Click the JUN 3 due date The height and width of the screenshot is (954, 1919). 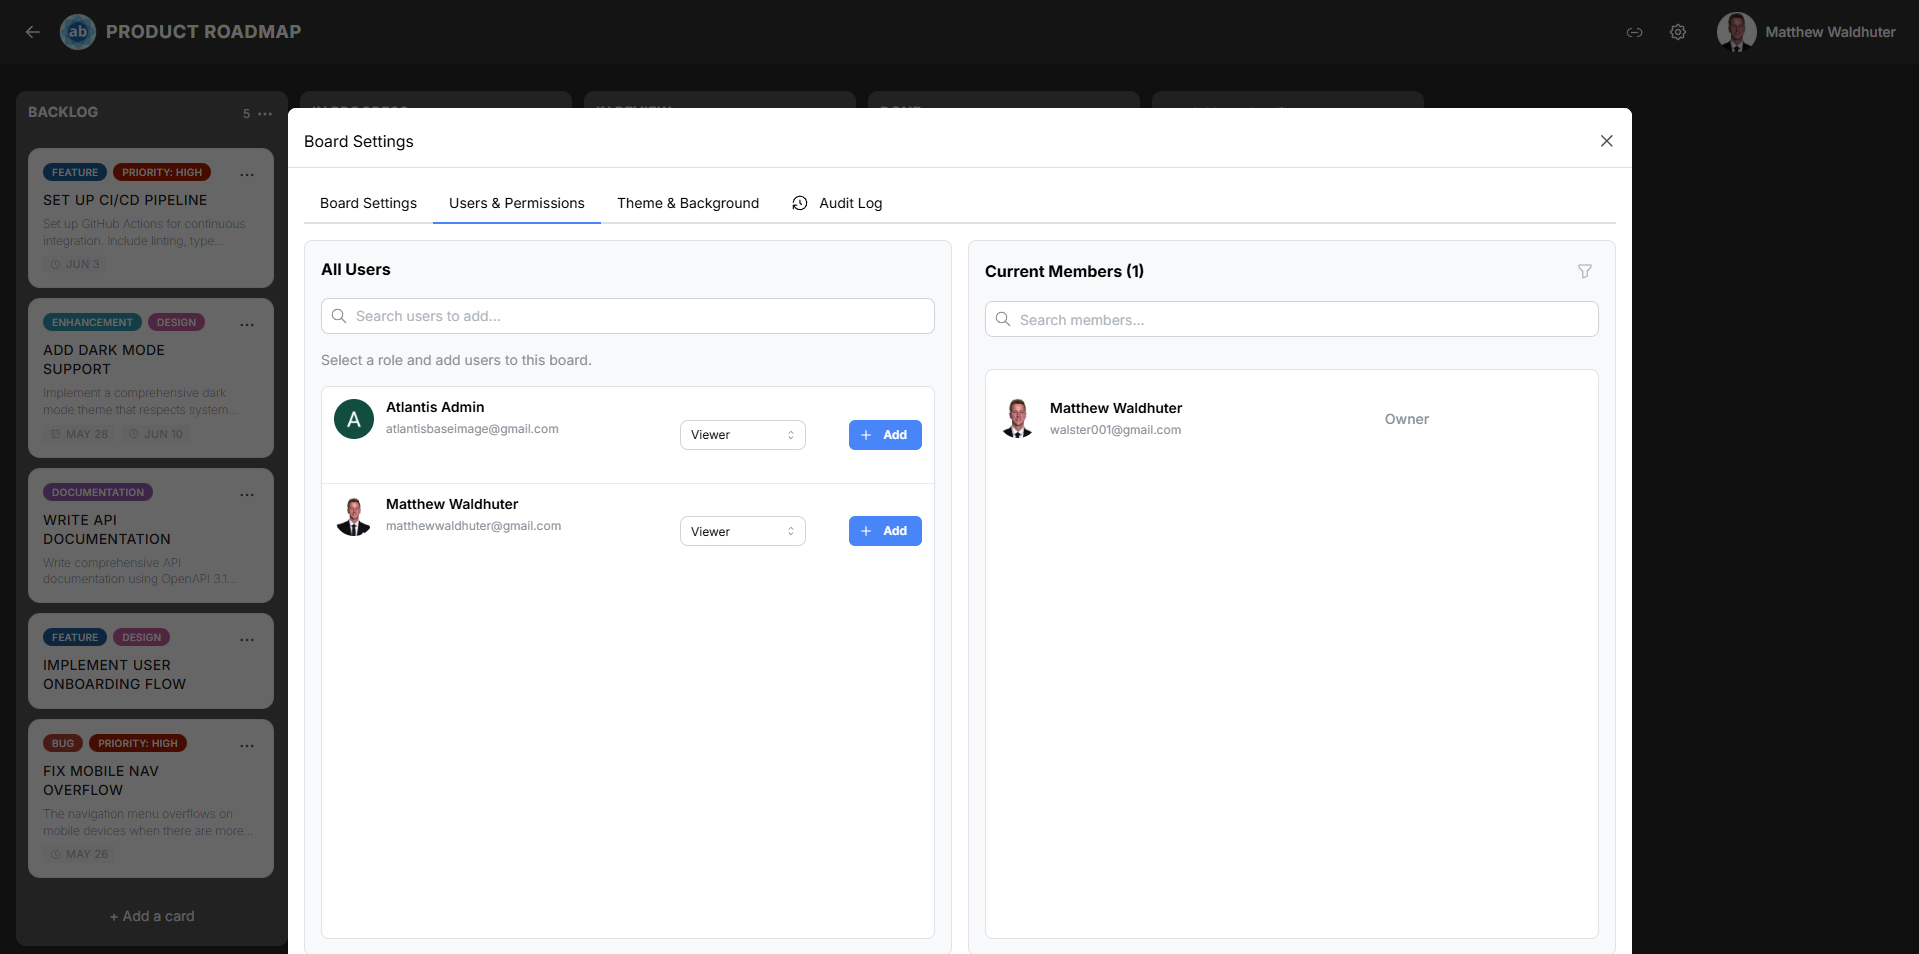click(x=76, y=264)
